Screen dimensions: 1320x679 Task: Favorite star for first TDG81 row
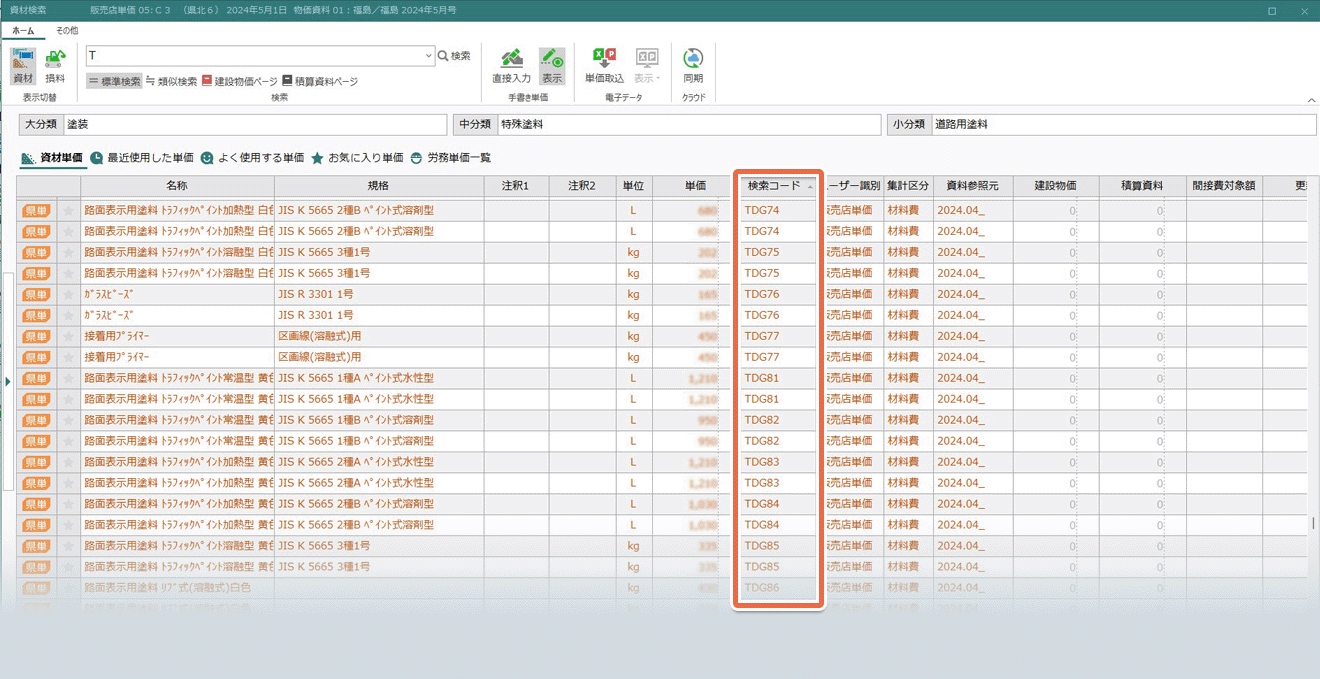(x=69, y=379)
